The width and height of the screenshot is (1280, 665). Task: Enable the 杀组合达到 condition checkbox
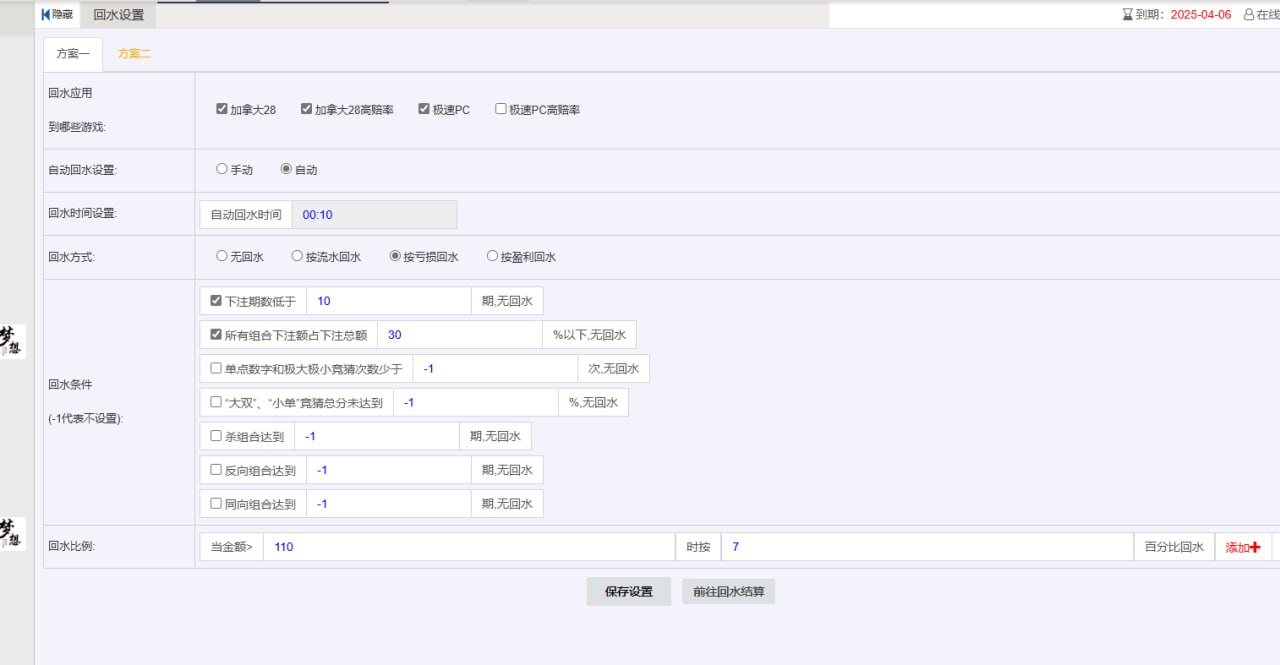coord(215,435)
